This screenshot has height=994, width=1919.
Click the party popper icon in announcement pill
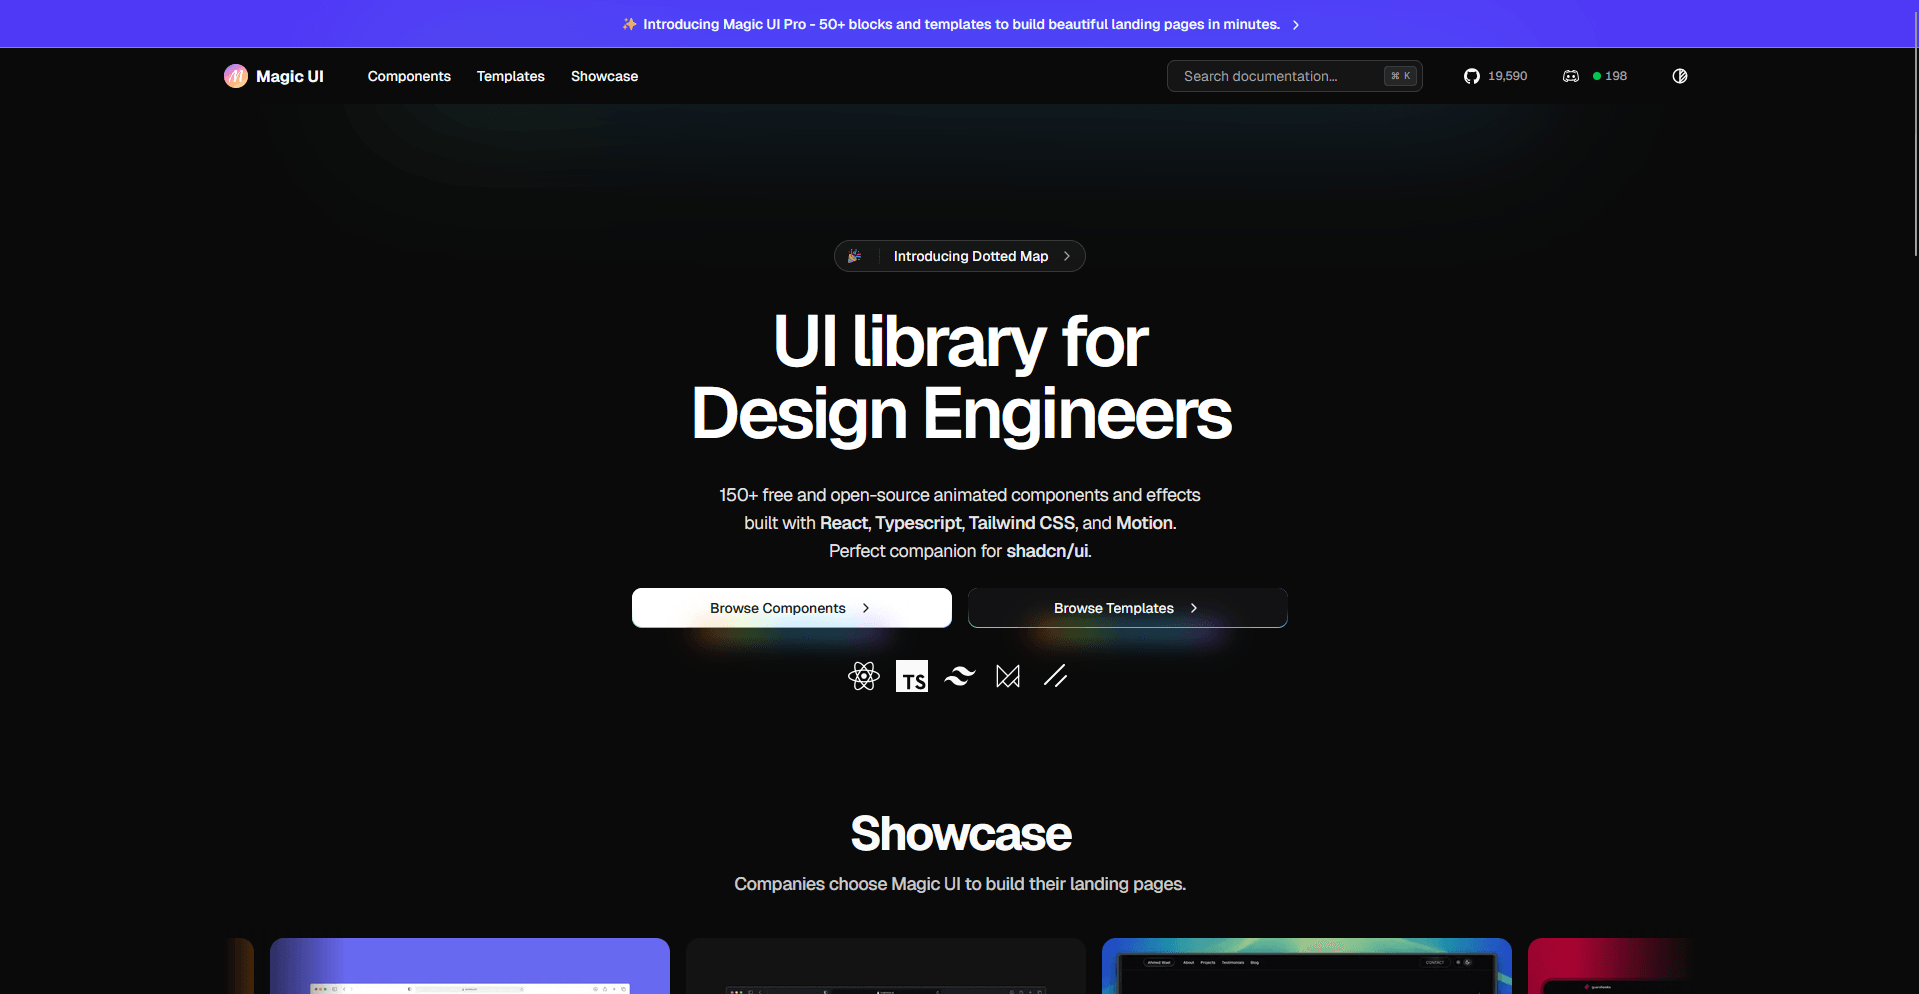point(855,256)
